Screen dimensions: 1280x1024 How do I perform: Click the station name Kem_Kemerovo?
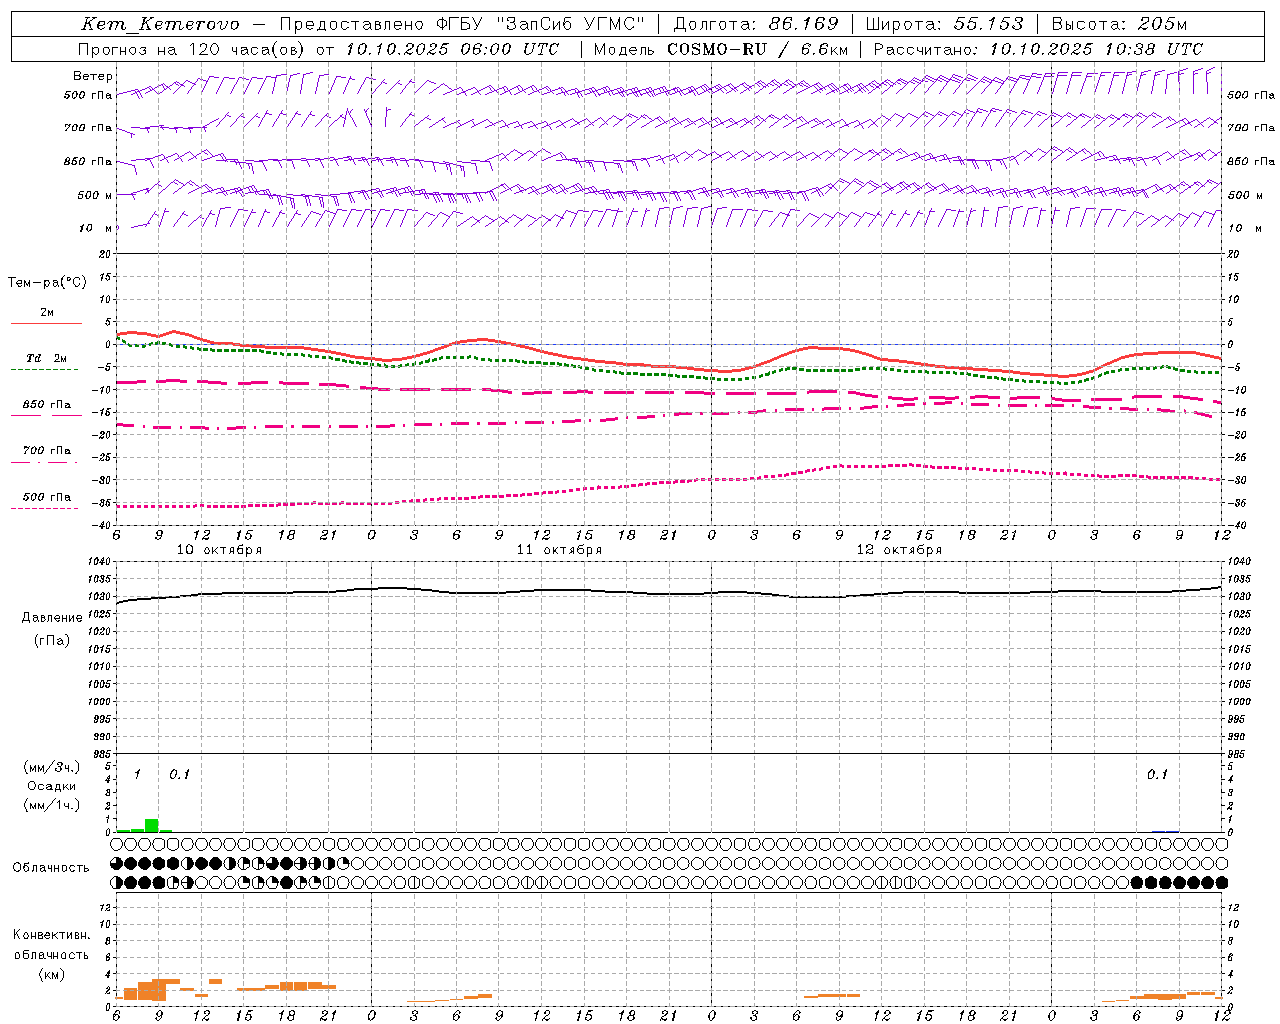(160, 24)
